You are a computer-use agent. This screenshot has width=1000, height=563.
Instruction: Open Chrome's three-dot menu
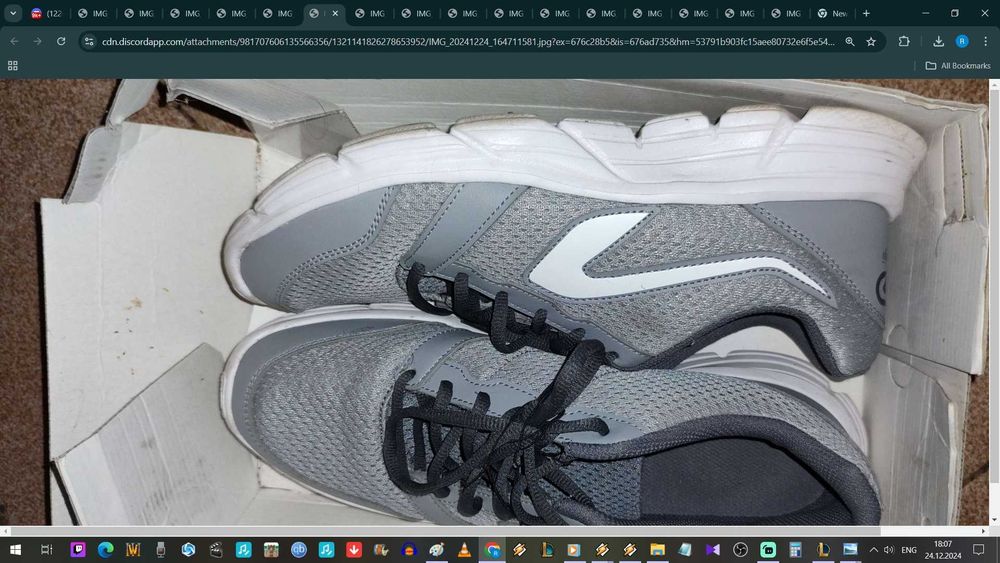[x=985, y=41]
